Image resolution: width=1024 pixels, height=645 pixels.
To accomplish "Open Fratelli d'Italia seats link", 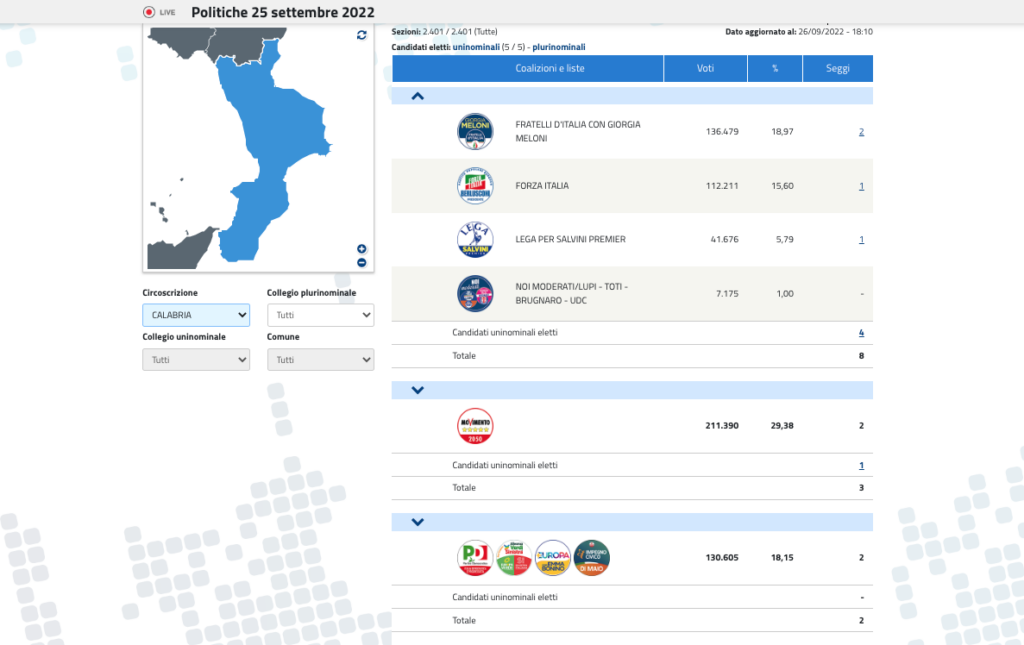I will pos(861,132).
